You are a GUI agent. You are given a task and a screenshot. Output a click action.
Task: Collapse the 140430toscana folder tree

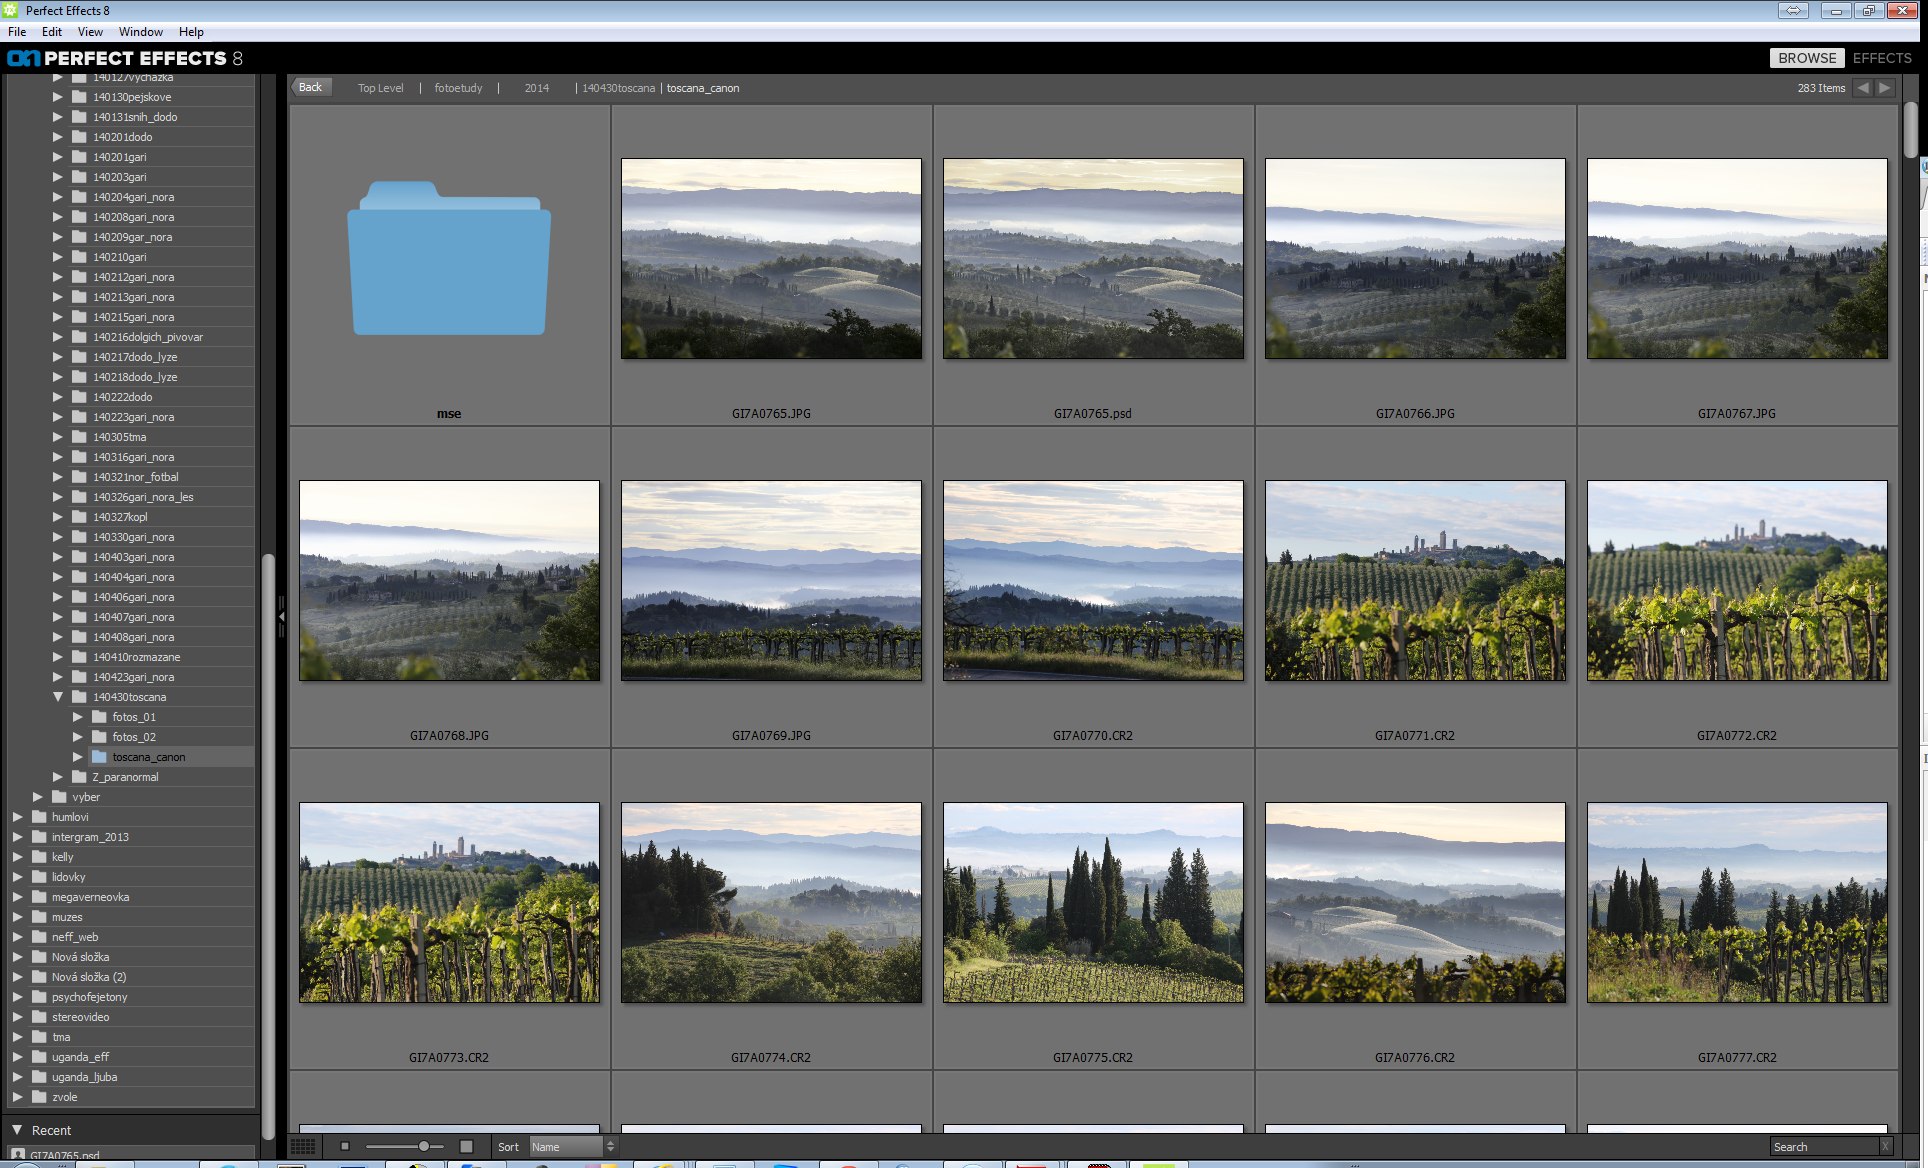point(58,697)
